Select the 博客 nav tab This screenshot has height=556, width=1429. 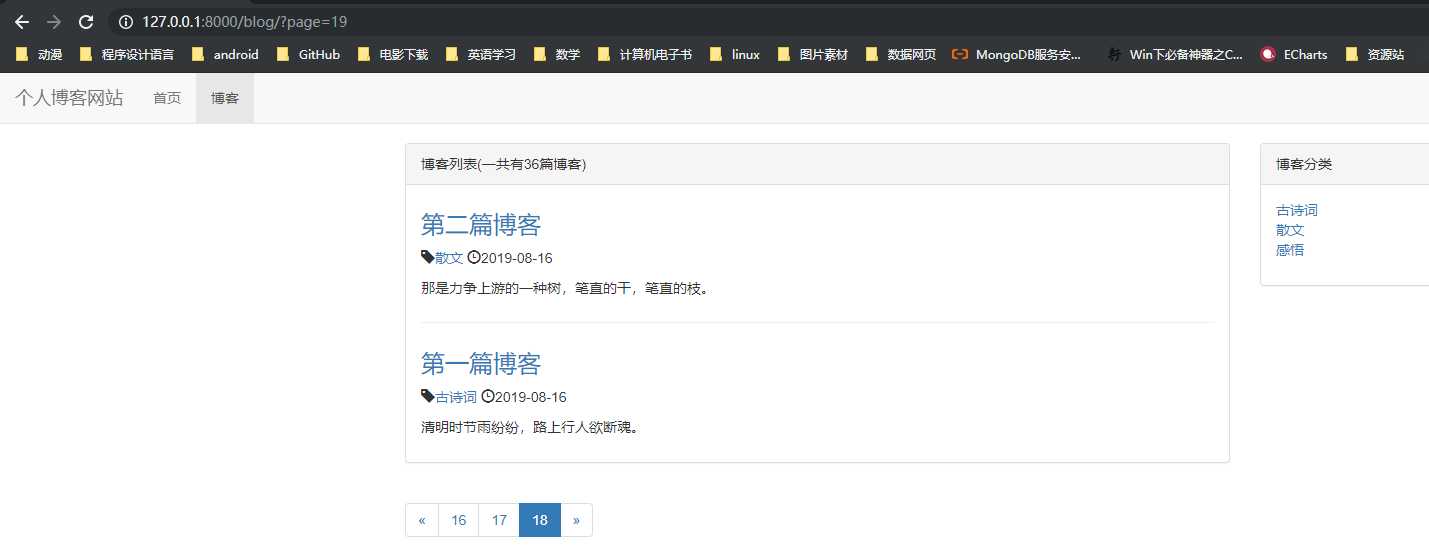click(225, 98)
